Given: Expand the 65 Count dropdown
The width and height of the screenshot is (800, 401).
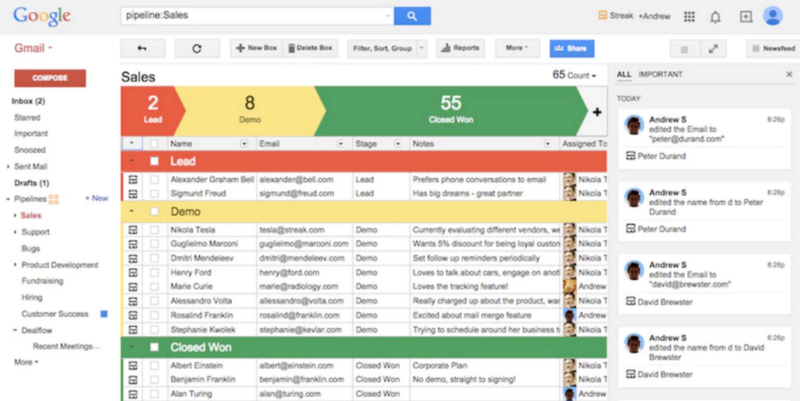Looking at the screenshot, I should 575,75.
